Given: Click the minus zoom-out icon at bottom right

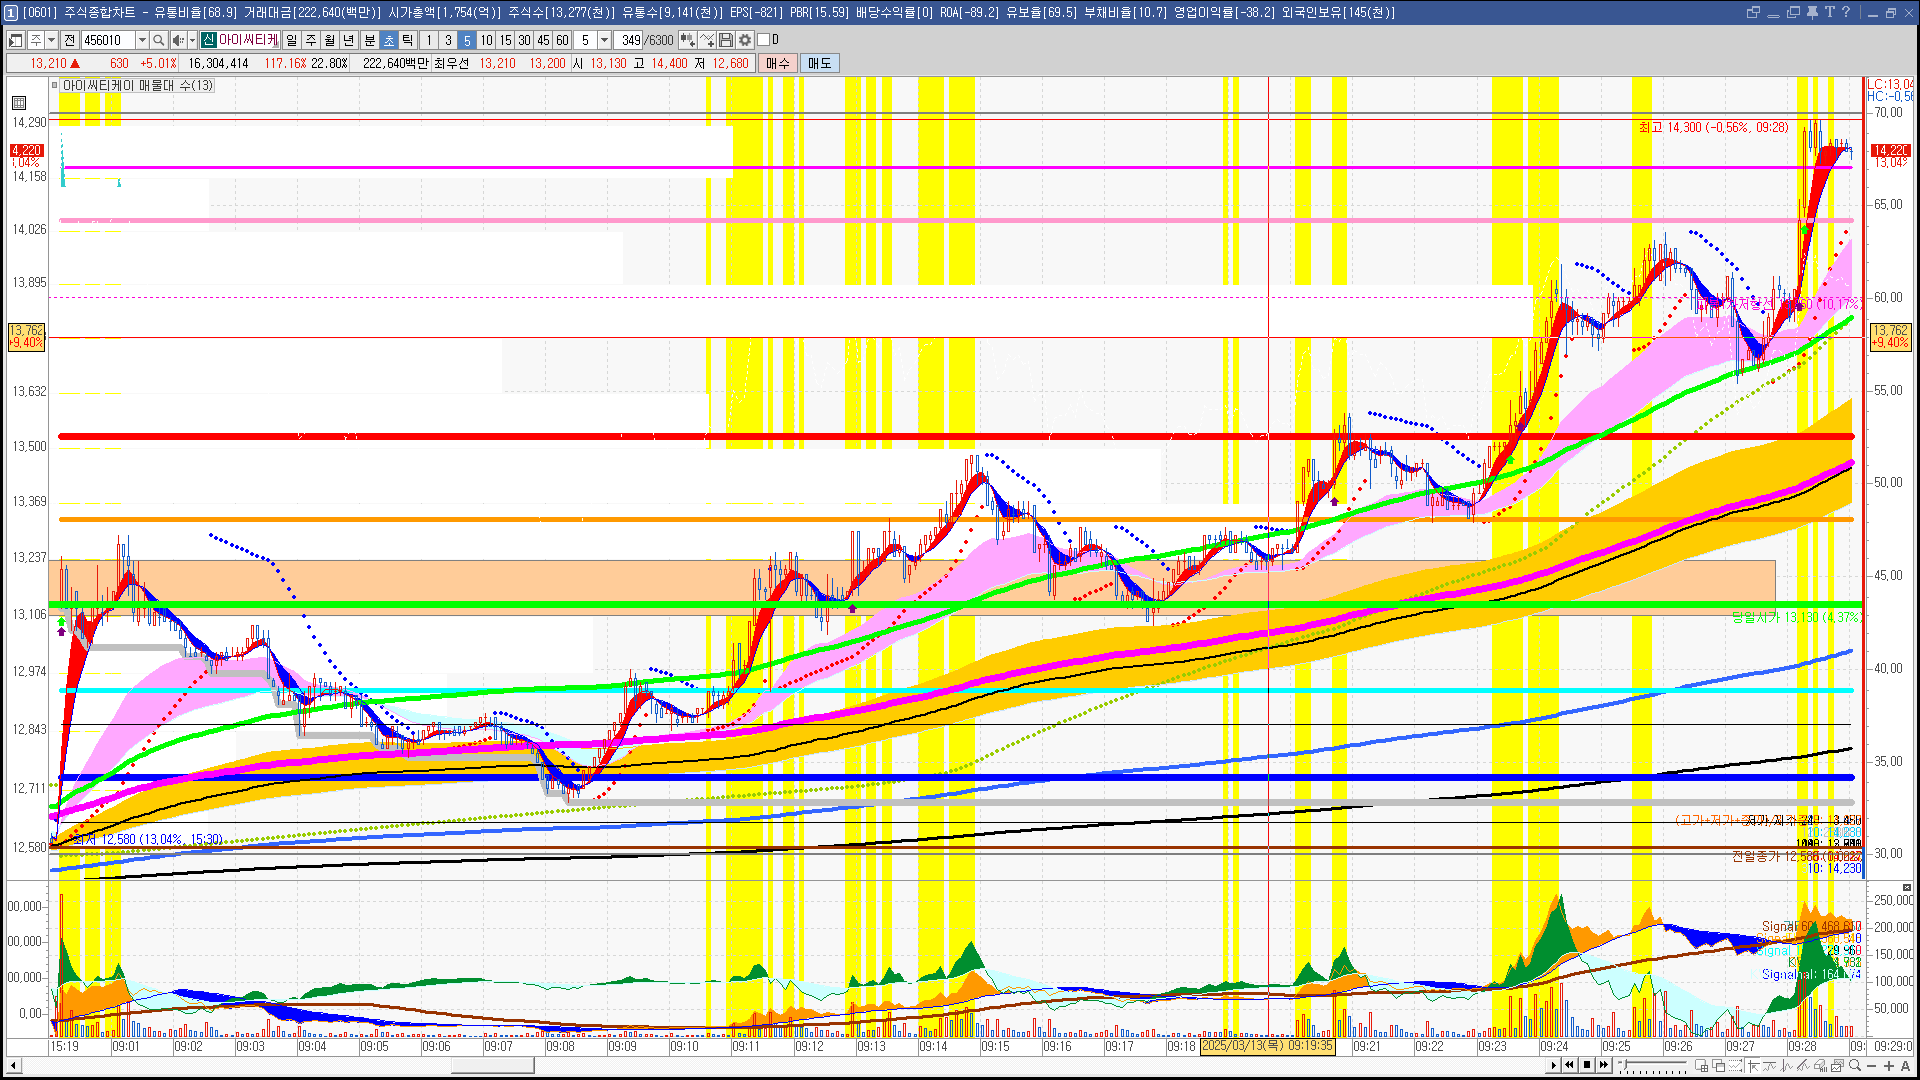Looking at the screenshot, I should point(1872,1066).
